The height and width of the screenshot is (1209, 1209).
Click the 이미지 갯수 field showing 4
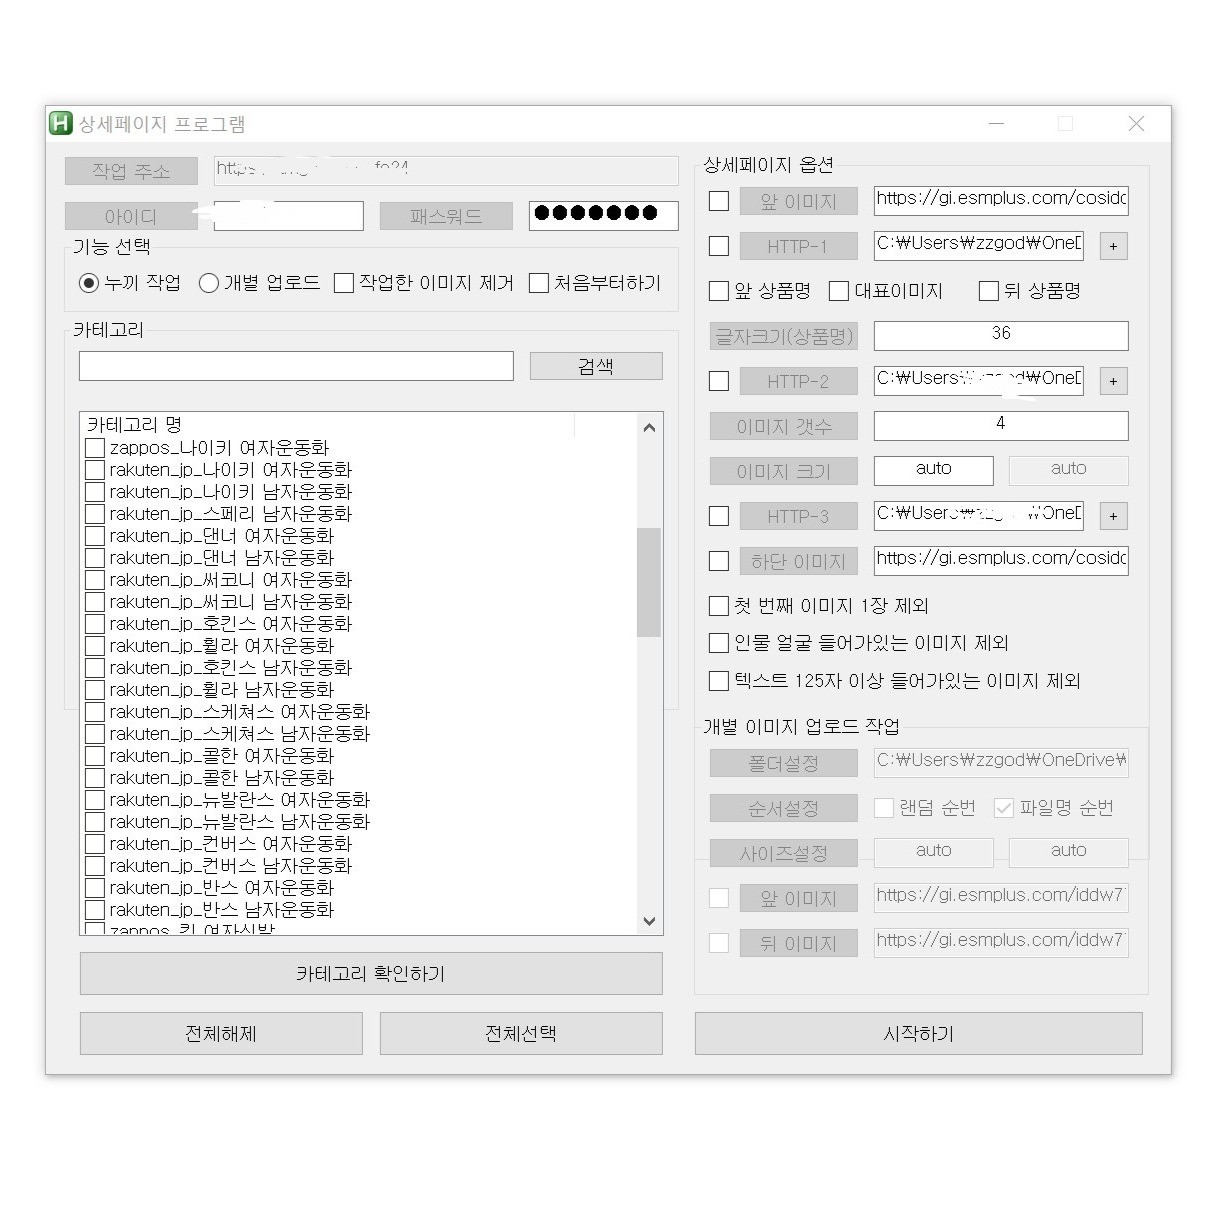pyautogui.click(x=1001, y=426)
